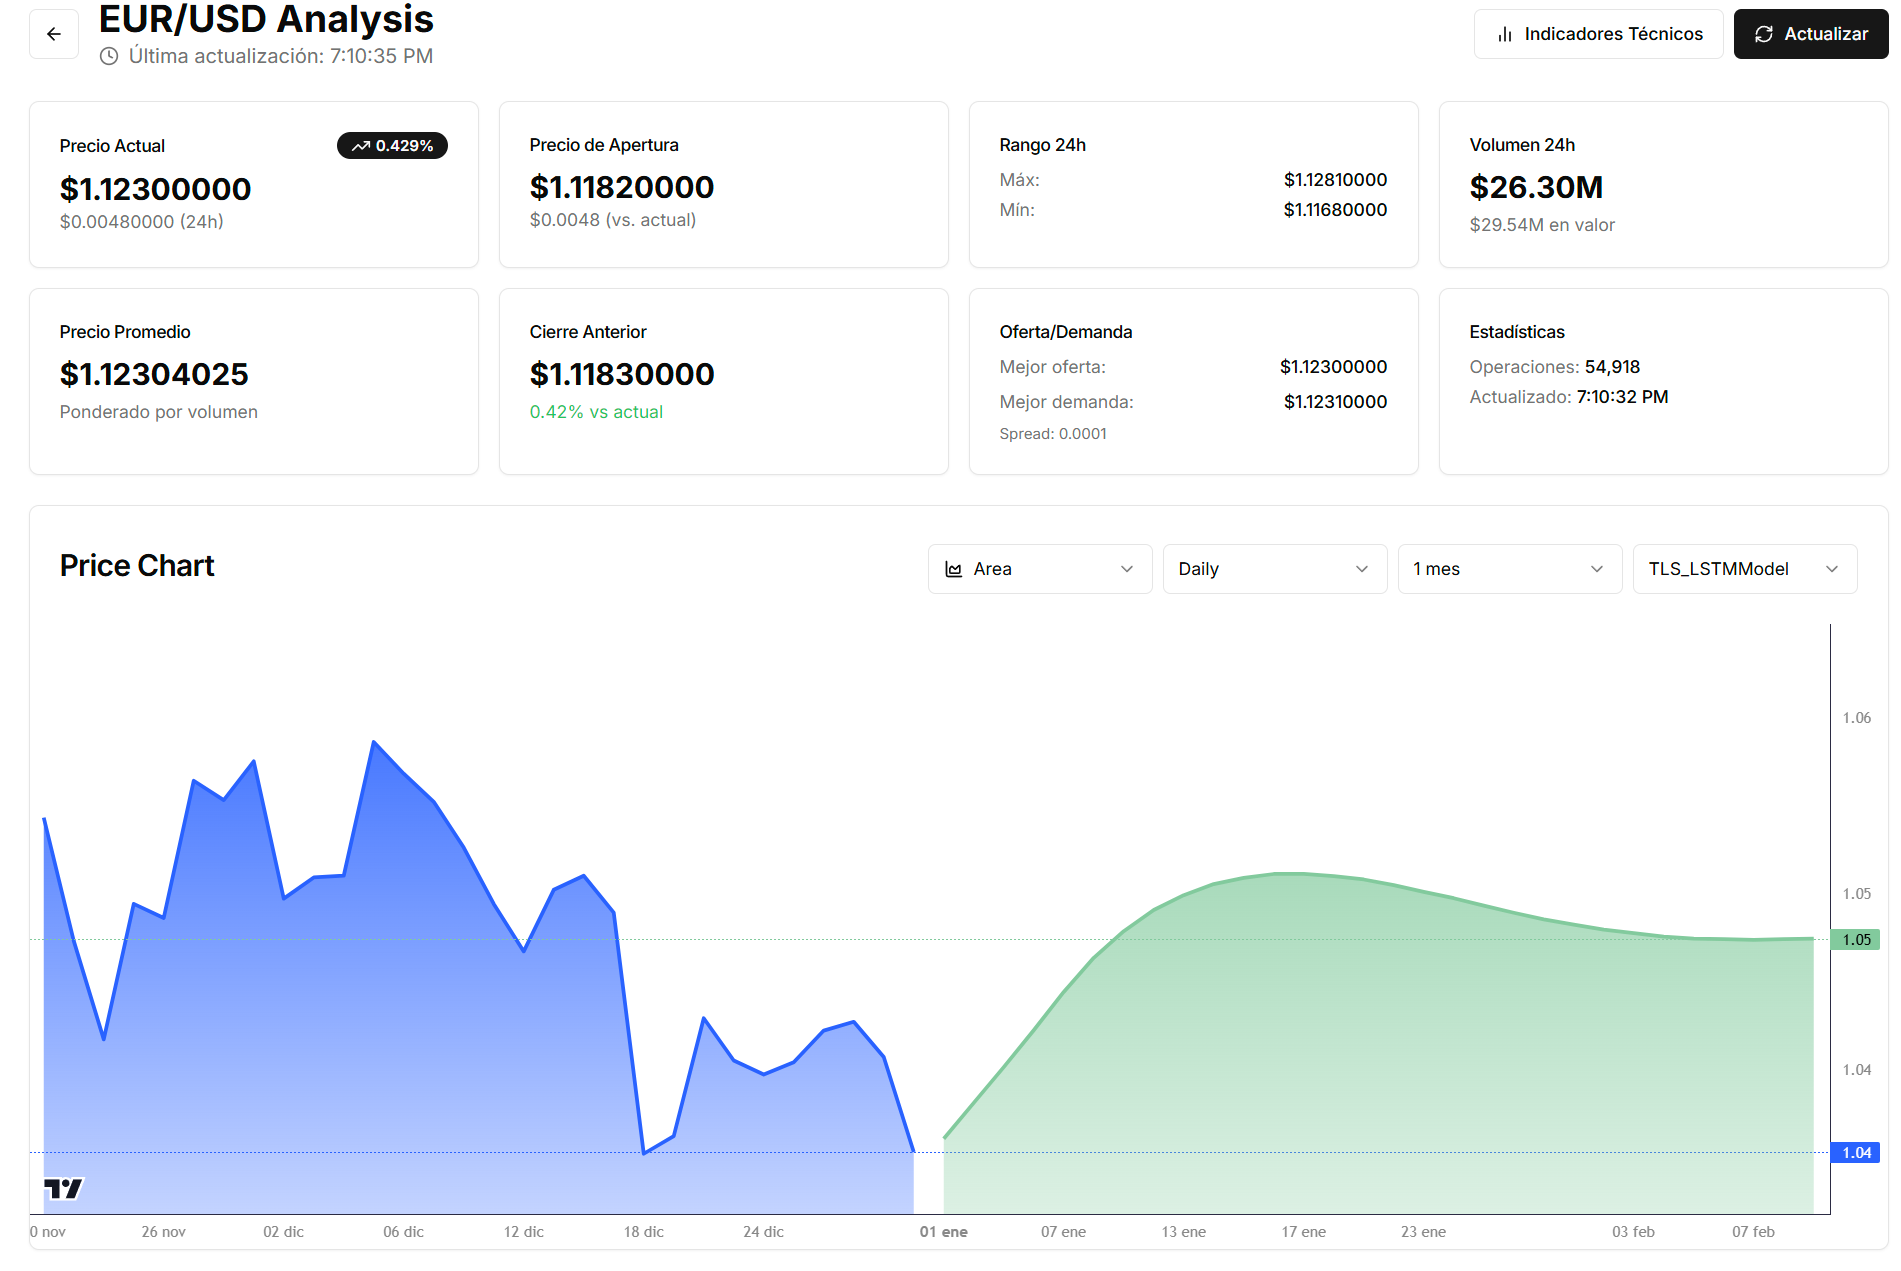
Task: Click the Actualizado time 7:10:32 PM
Action: (1622, 397)
